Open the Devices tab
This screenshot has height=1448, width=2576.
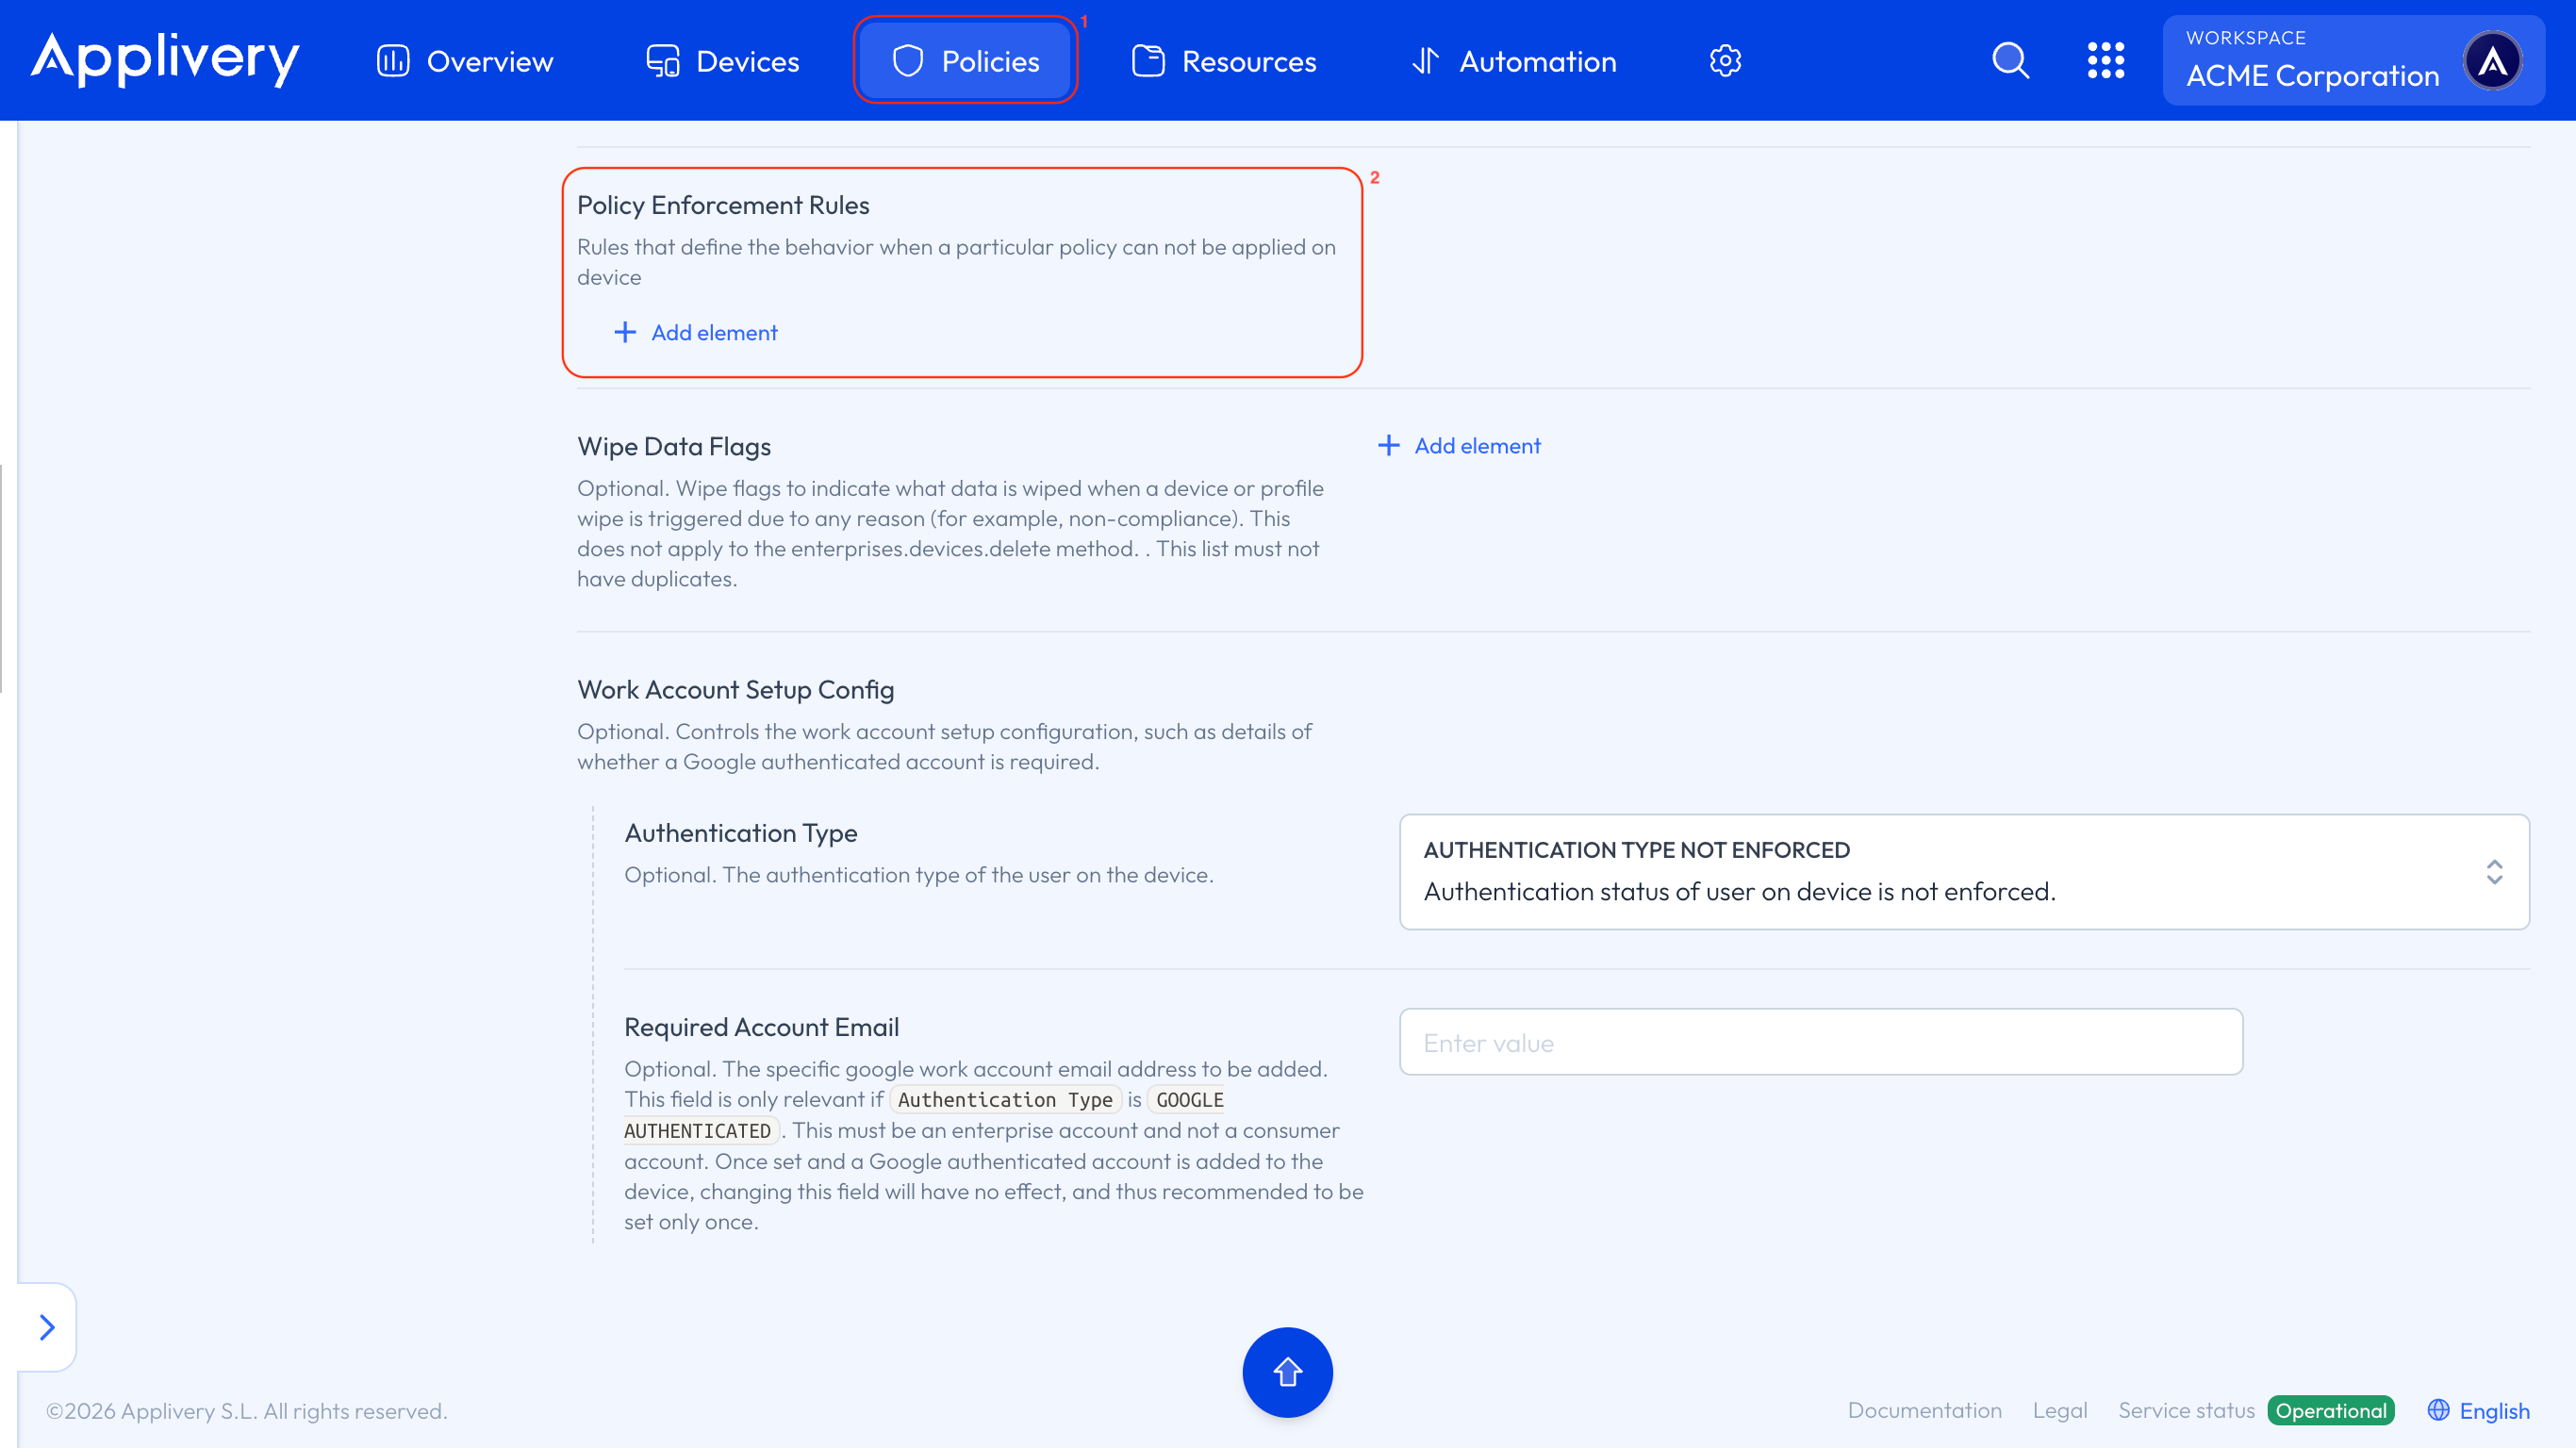tap(722, 61)
